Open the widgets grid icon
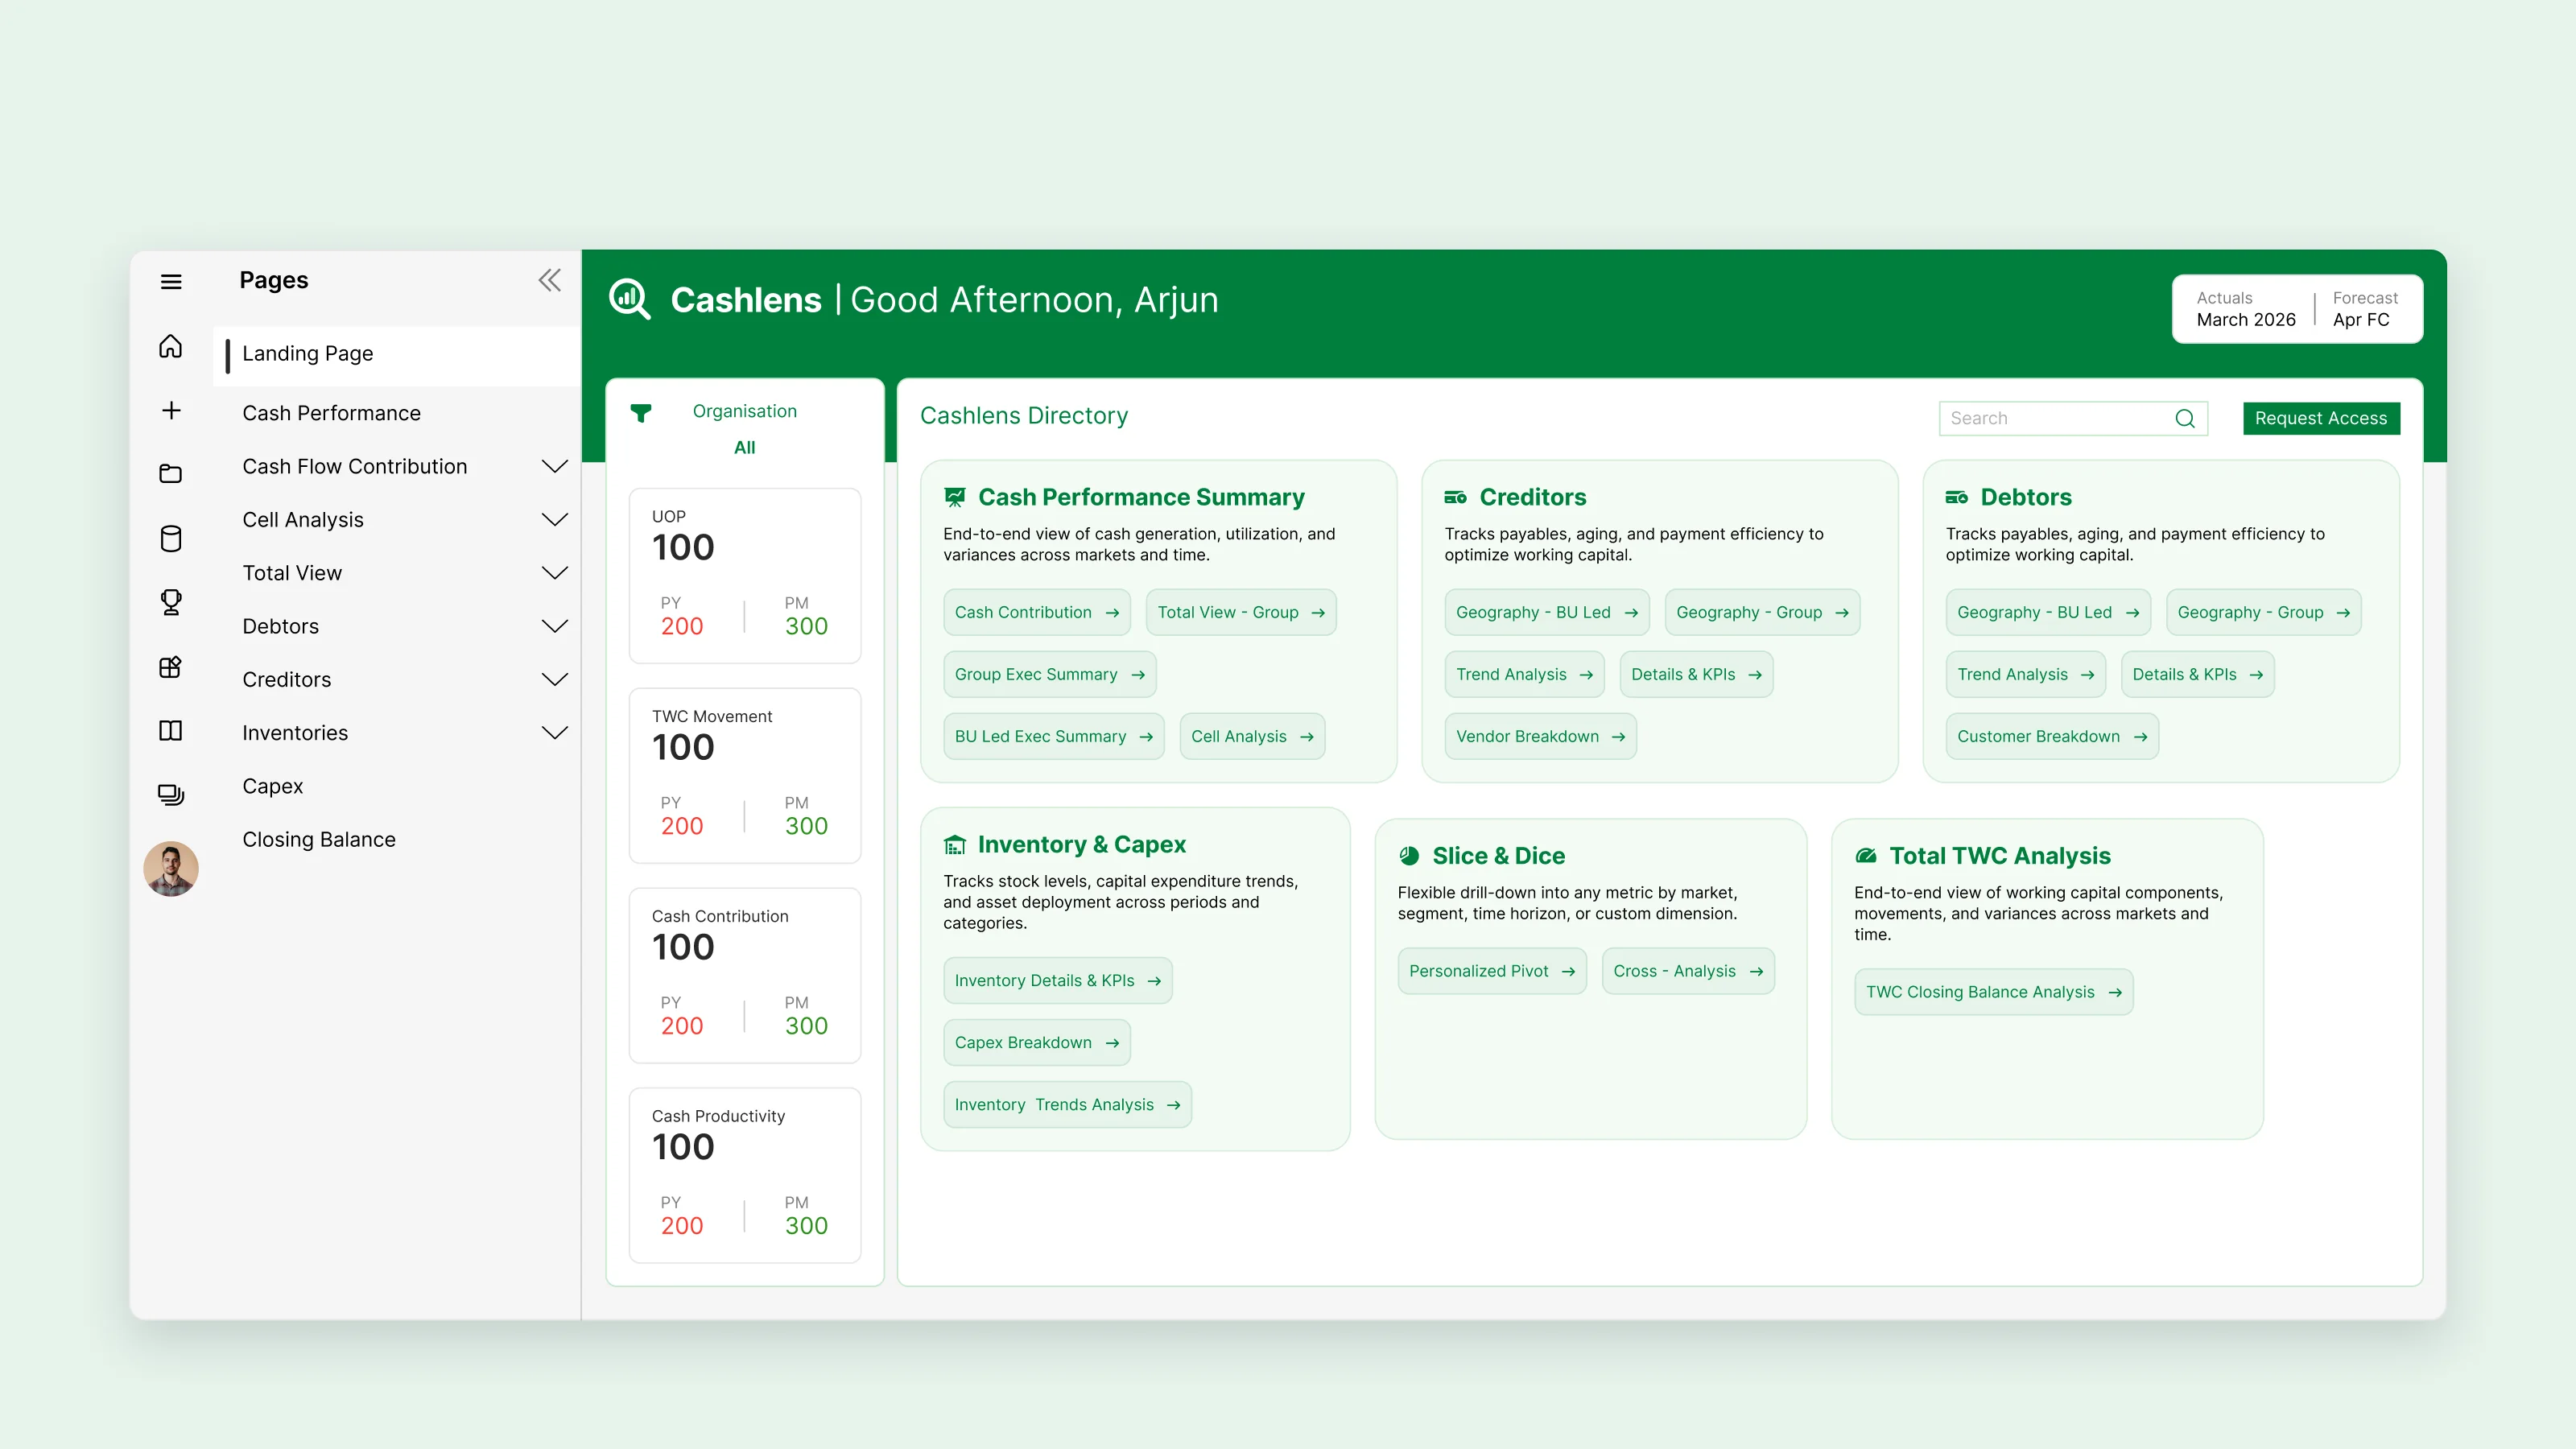Screen dimensions: 2576x1449 coord(171,667)
